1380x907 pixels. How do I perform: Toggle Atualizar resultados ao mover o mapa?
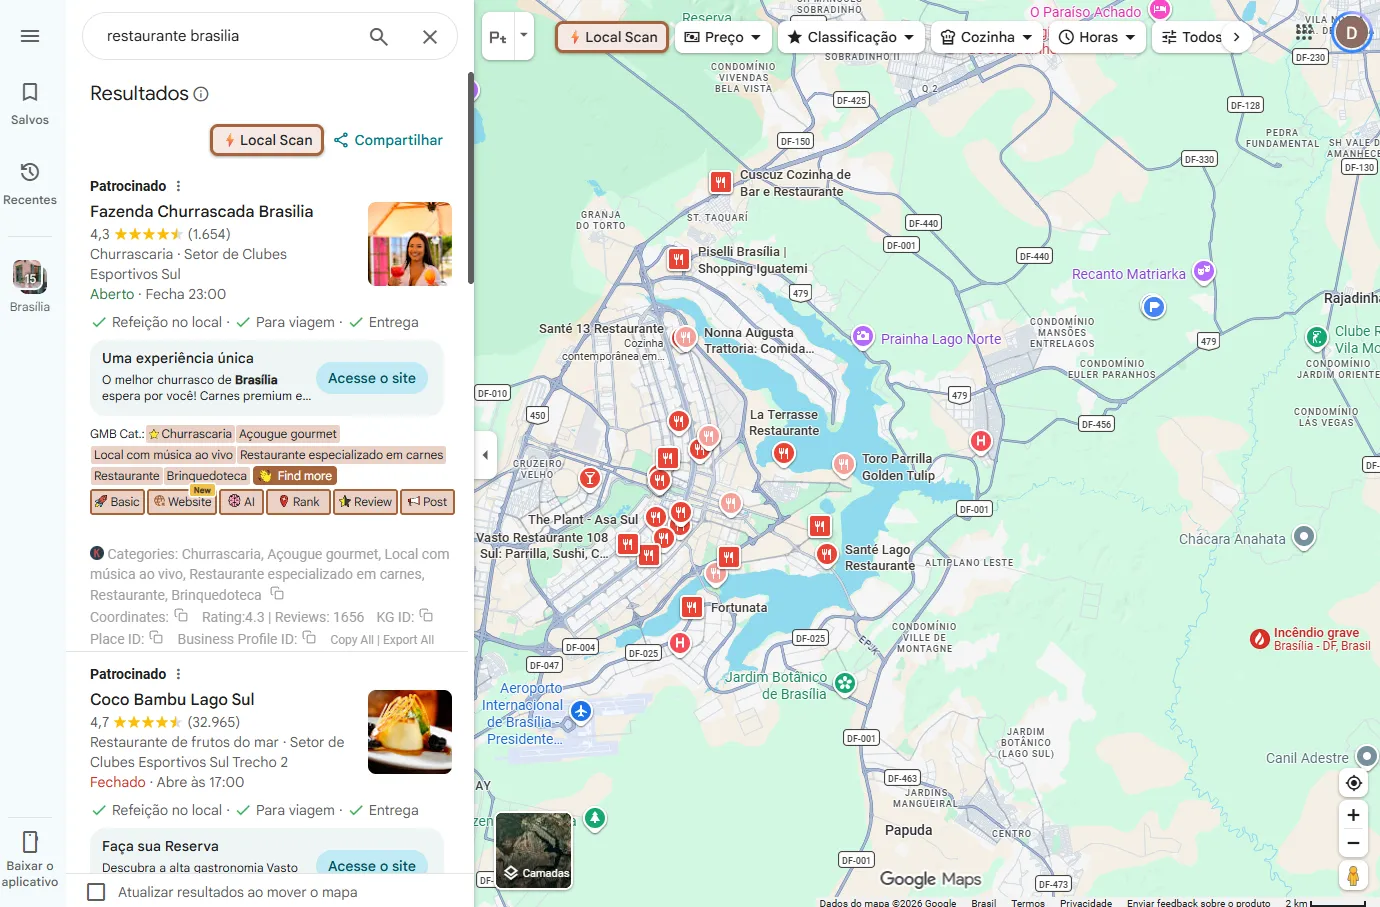coord(96,892)
